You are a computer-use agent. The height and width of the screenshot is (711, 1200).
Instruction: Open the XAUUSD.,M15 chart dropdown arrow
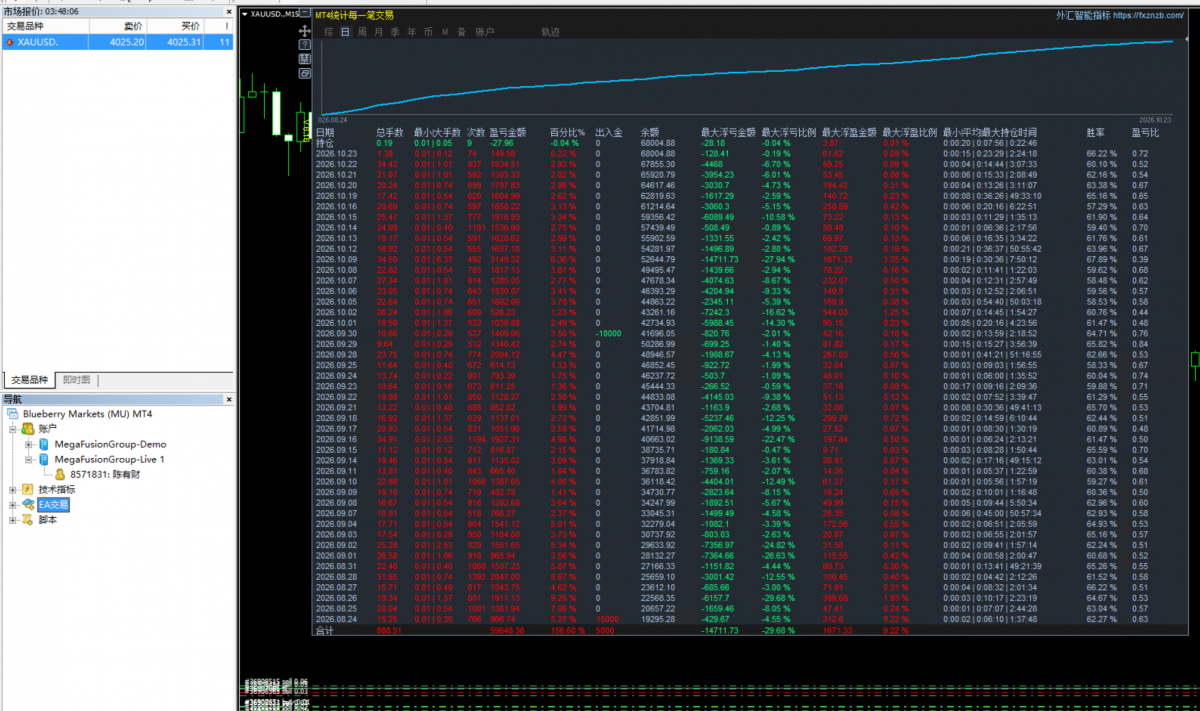[x=246, y=14]
